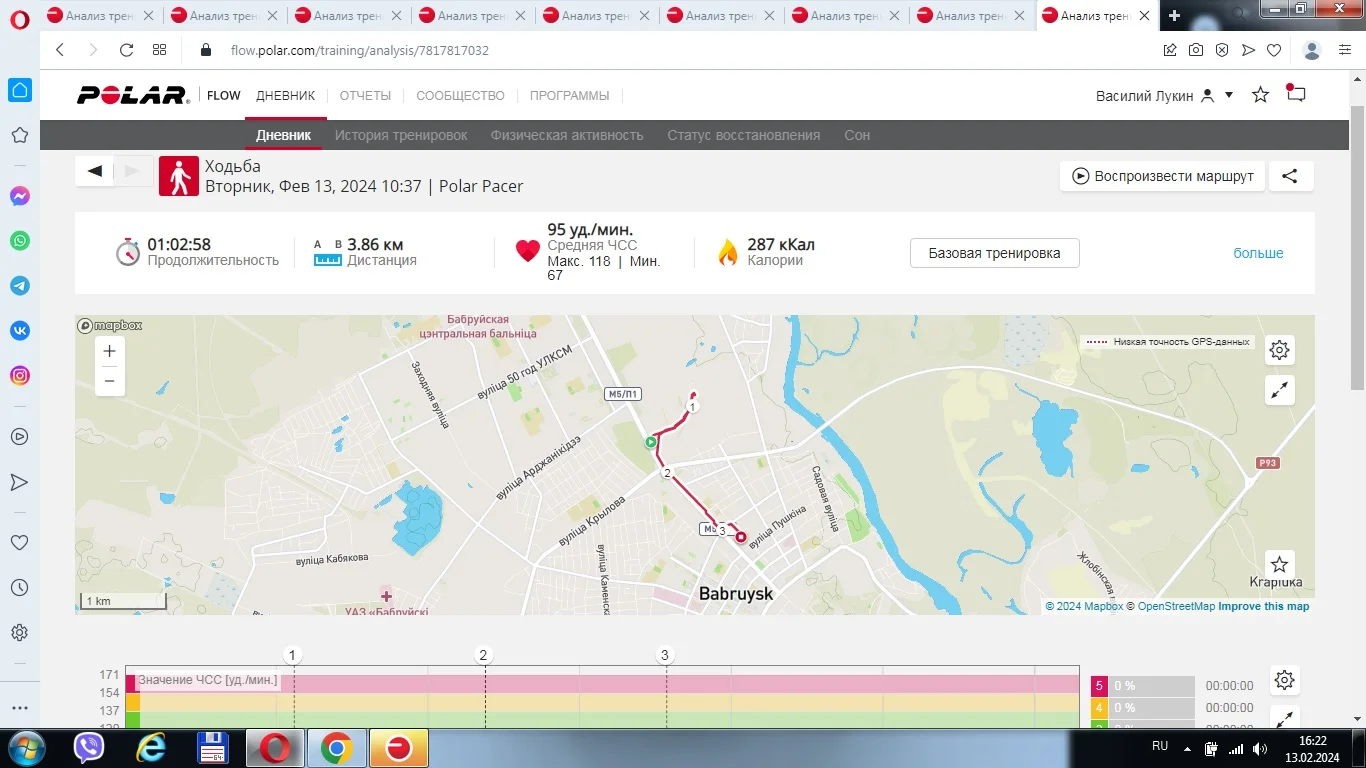The width and height of the screenshot is (1366, 768).
Task: Open Windows Start button
Action: 25,747
